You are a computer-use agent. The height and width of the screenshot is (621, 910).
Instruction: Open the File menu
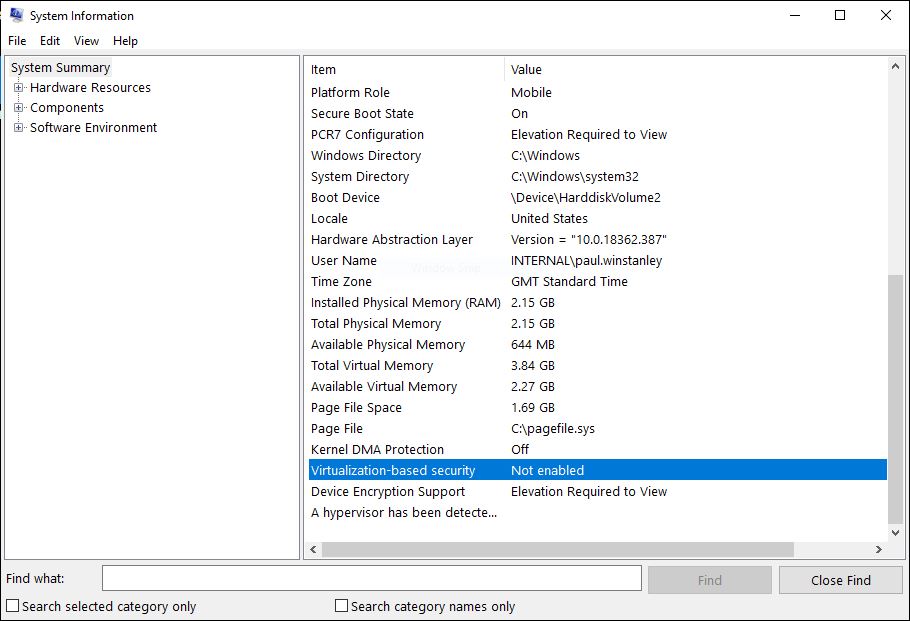(16, 41)
